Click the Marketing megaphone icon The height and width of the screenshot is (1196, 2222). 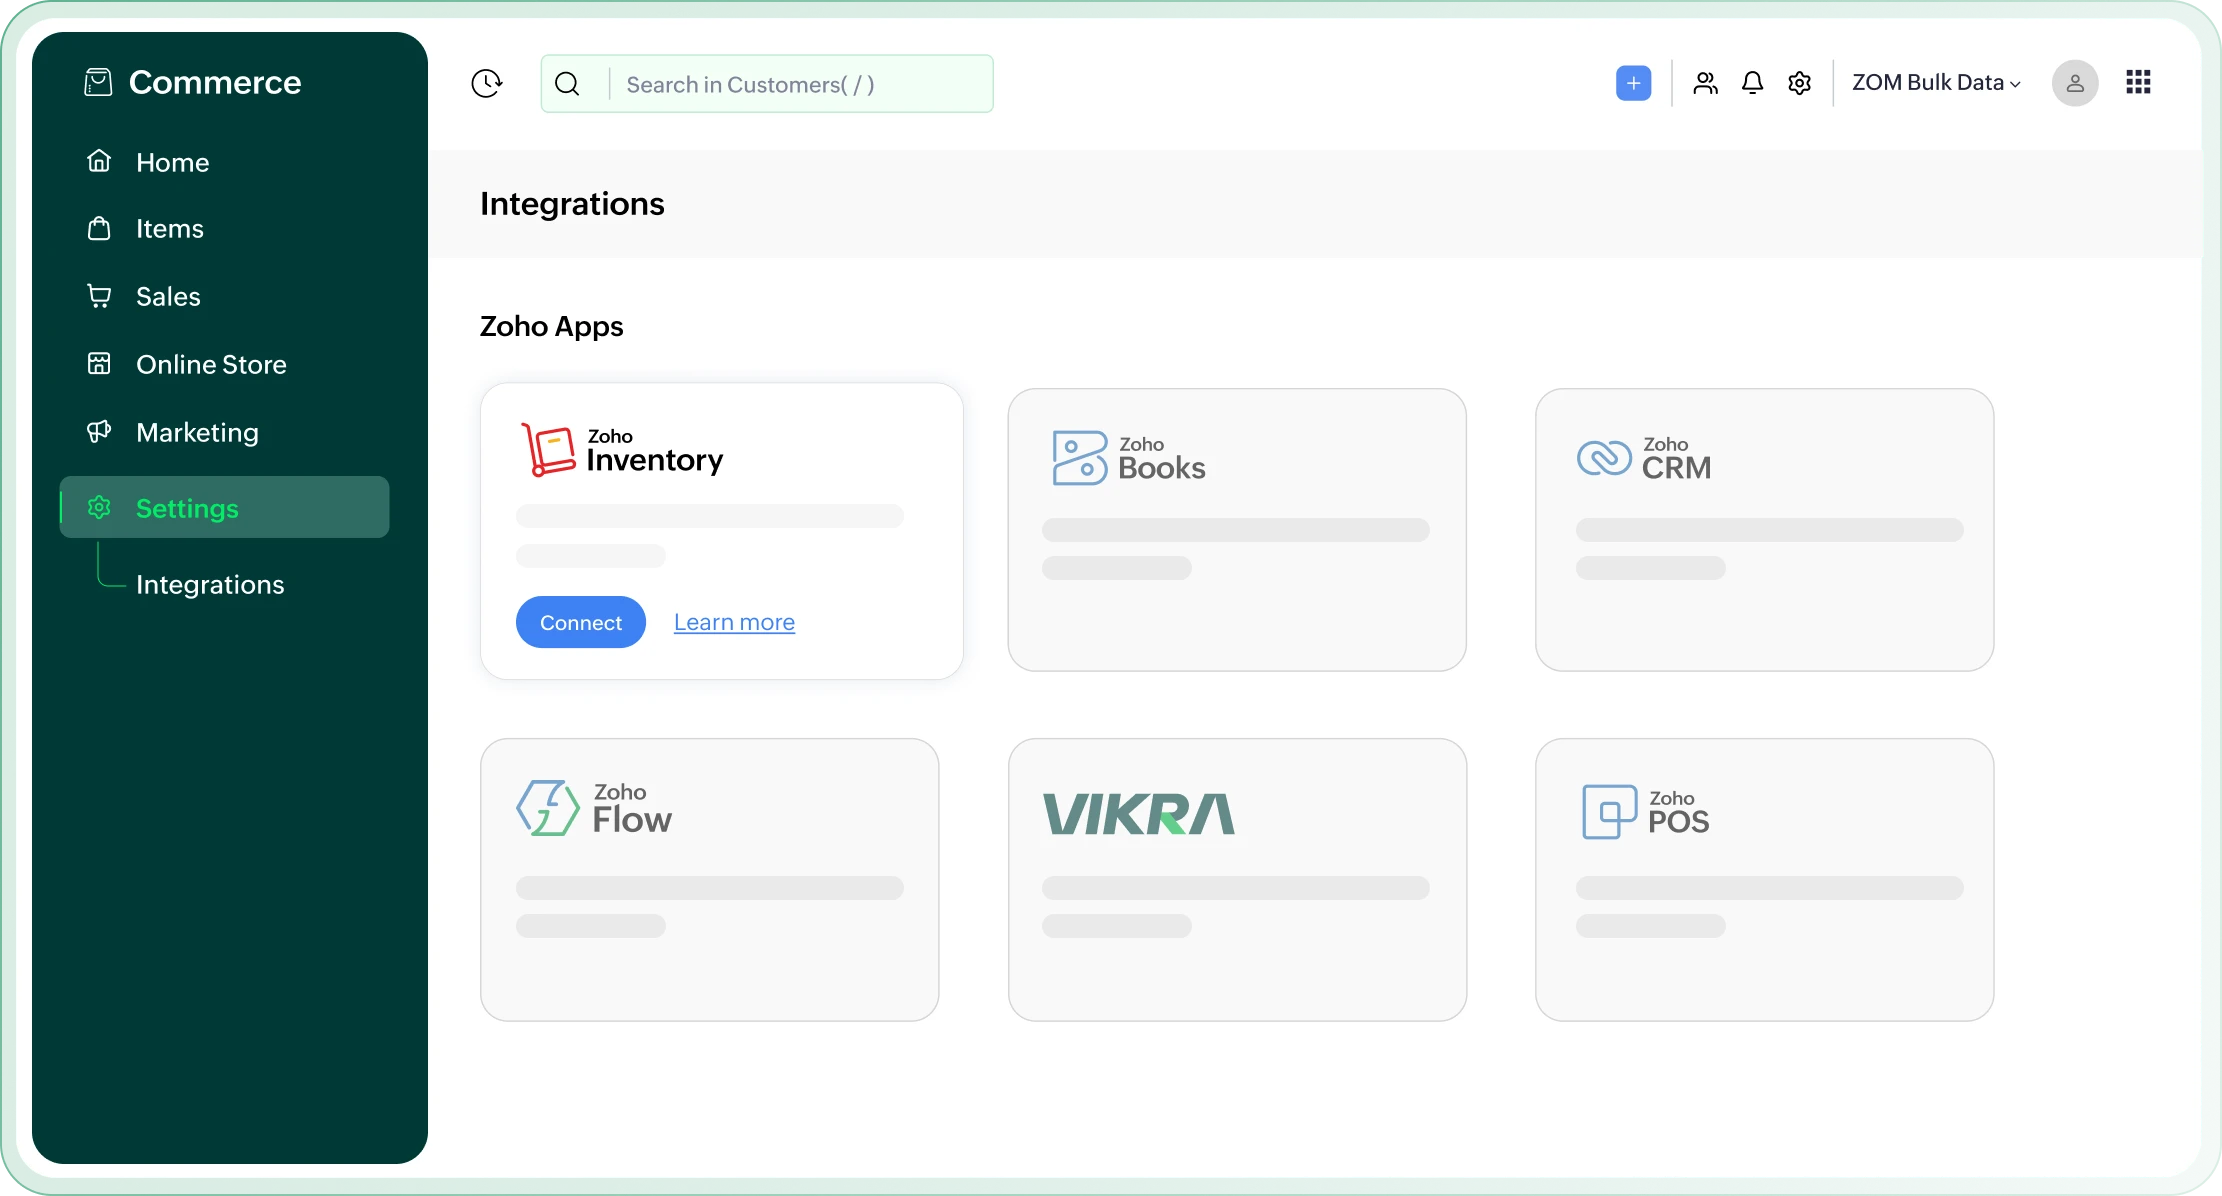99,431
